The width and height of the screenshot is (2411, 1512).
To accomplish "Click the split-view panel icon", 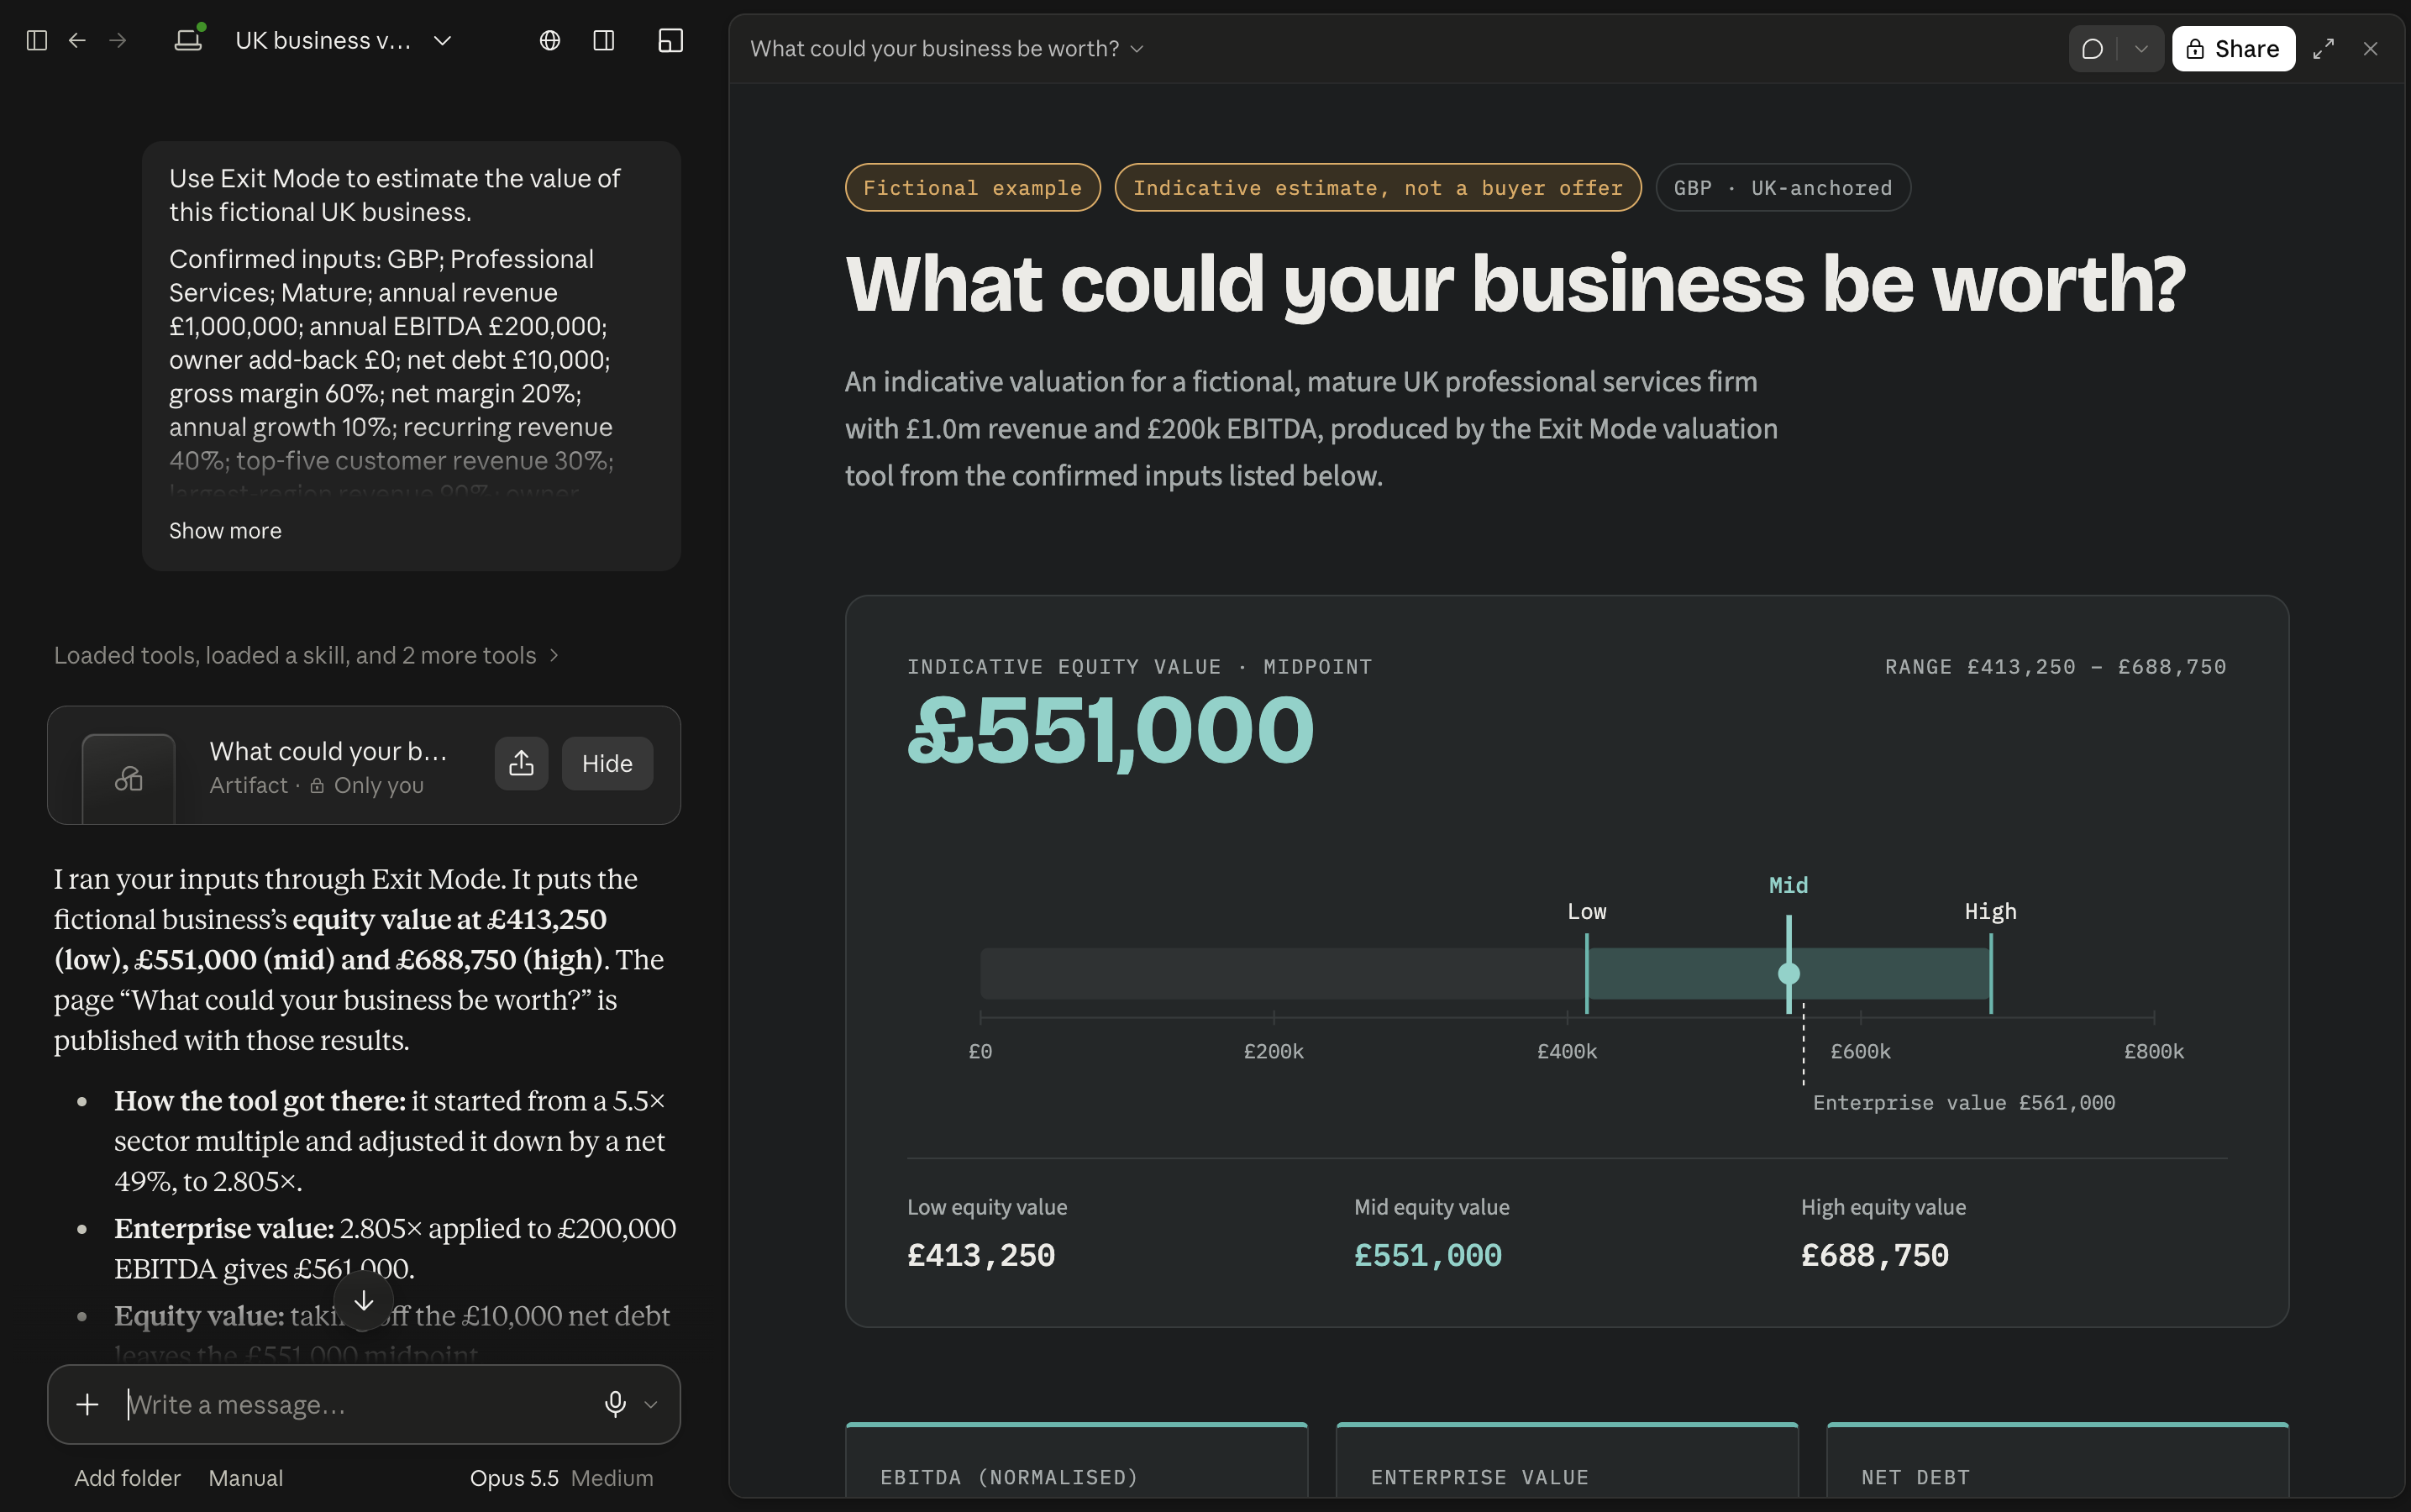I will pos(604,40).
